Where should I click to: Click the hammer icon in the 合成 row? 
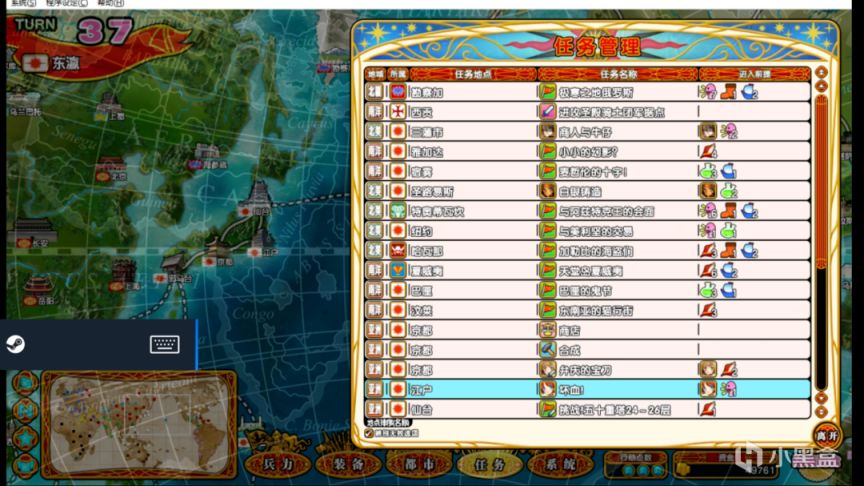point(547,349)
